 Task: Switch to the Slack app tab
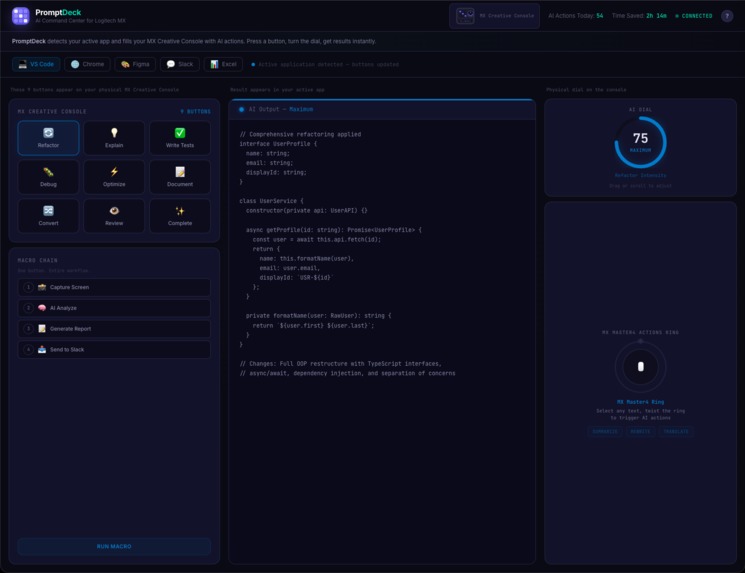[x=180, y=64]
